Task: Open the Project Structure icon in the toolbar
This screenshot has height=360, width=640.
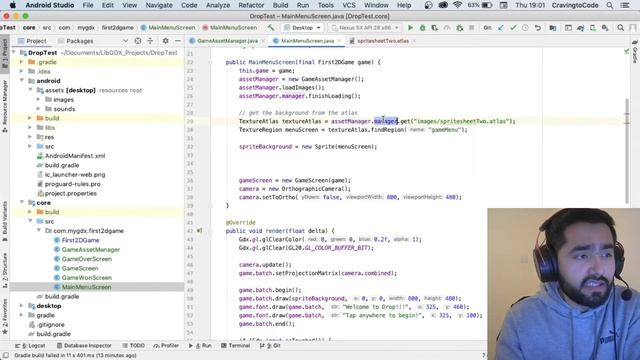Action: pos(553,28)
